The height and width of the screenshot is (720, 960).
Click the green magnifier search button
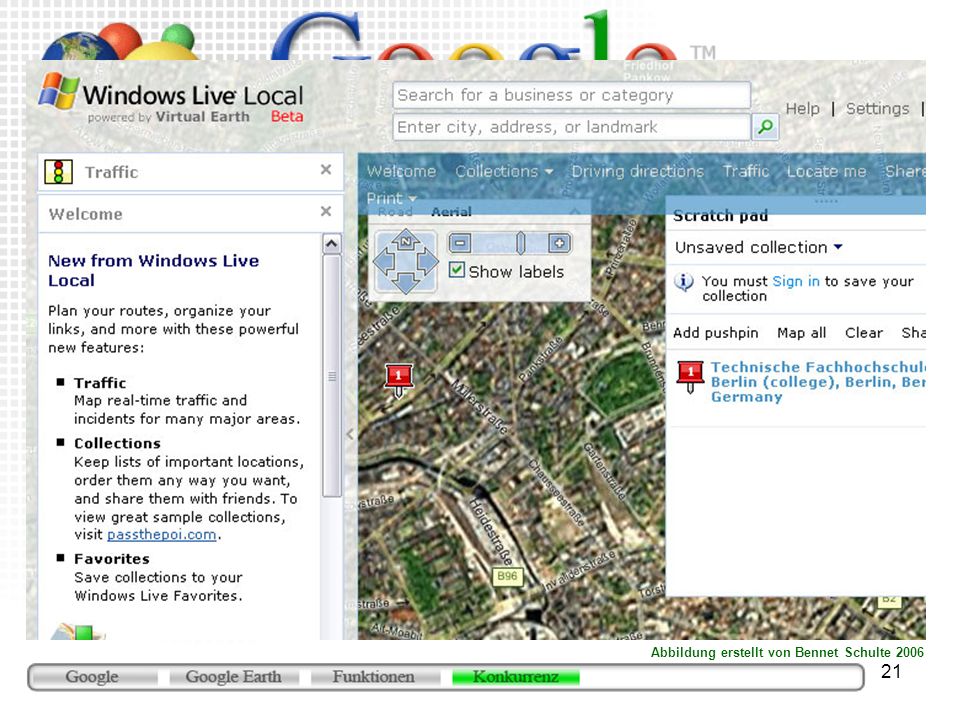765,127
